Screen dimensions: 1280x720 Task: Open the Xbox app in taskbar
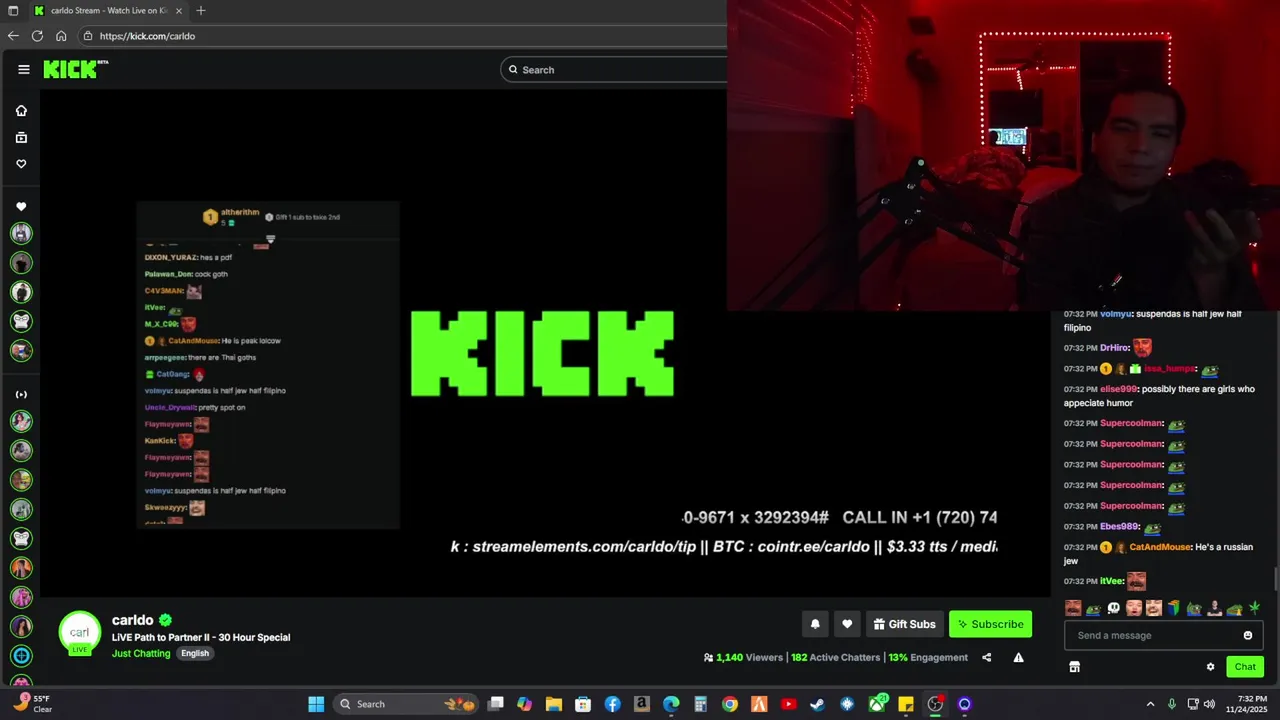click(x=876, y=704)
